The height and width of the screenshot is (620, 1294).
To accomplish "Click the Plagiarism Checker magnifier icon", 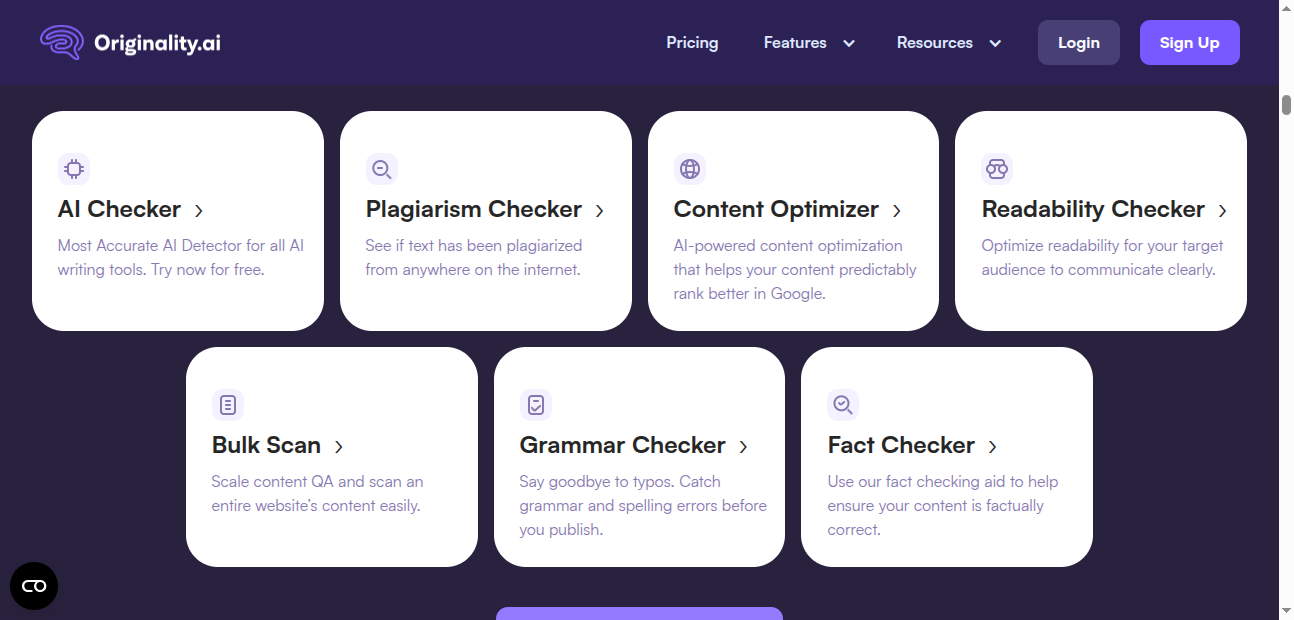I will (382, 169).
